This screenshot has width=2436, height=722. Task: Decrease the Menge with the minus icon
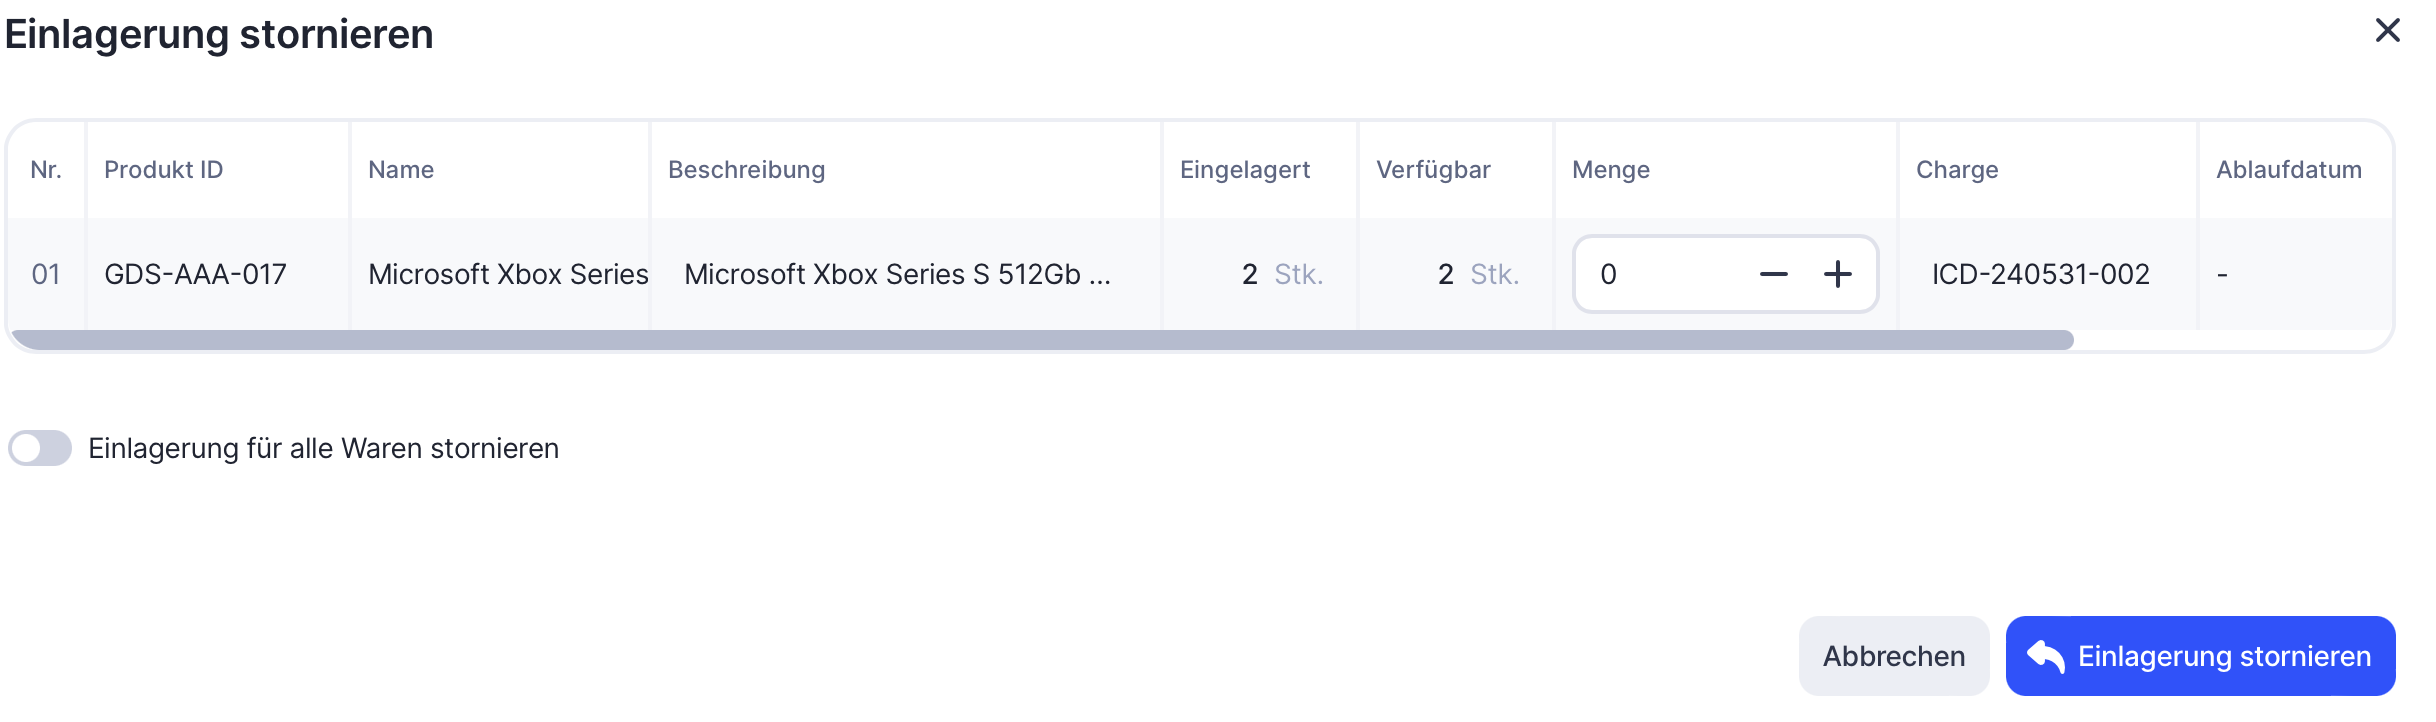(x=1773, y=274)
